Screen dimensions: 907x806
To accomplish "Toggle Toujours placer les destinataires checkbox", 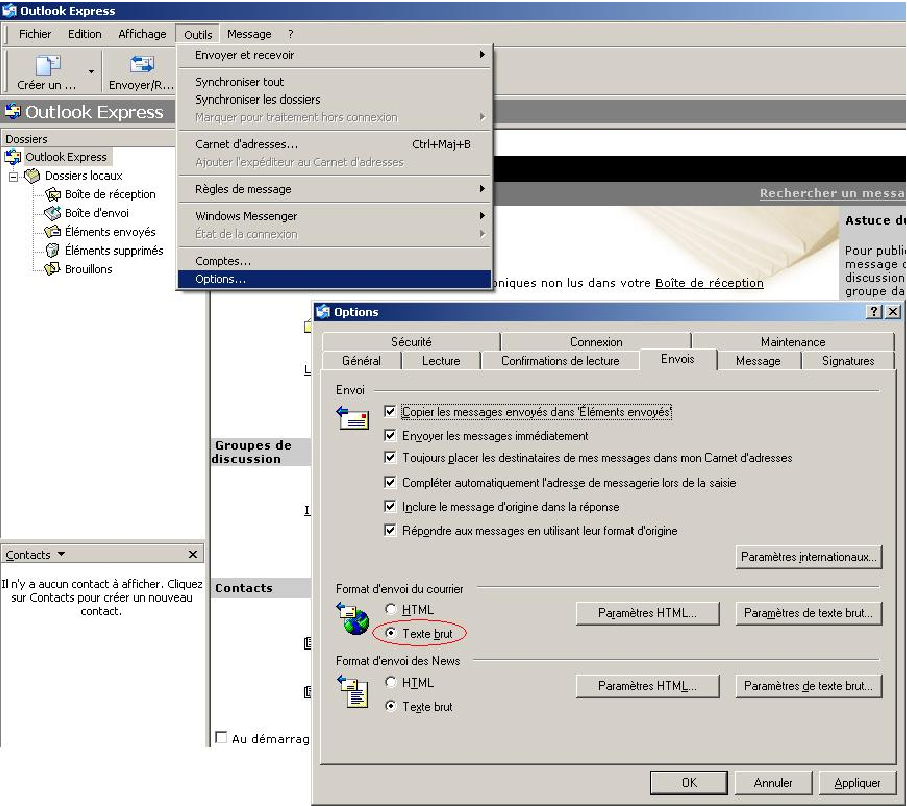I will click(x=390, y=458).
